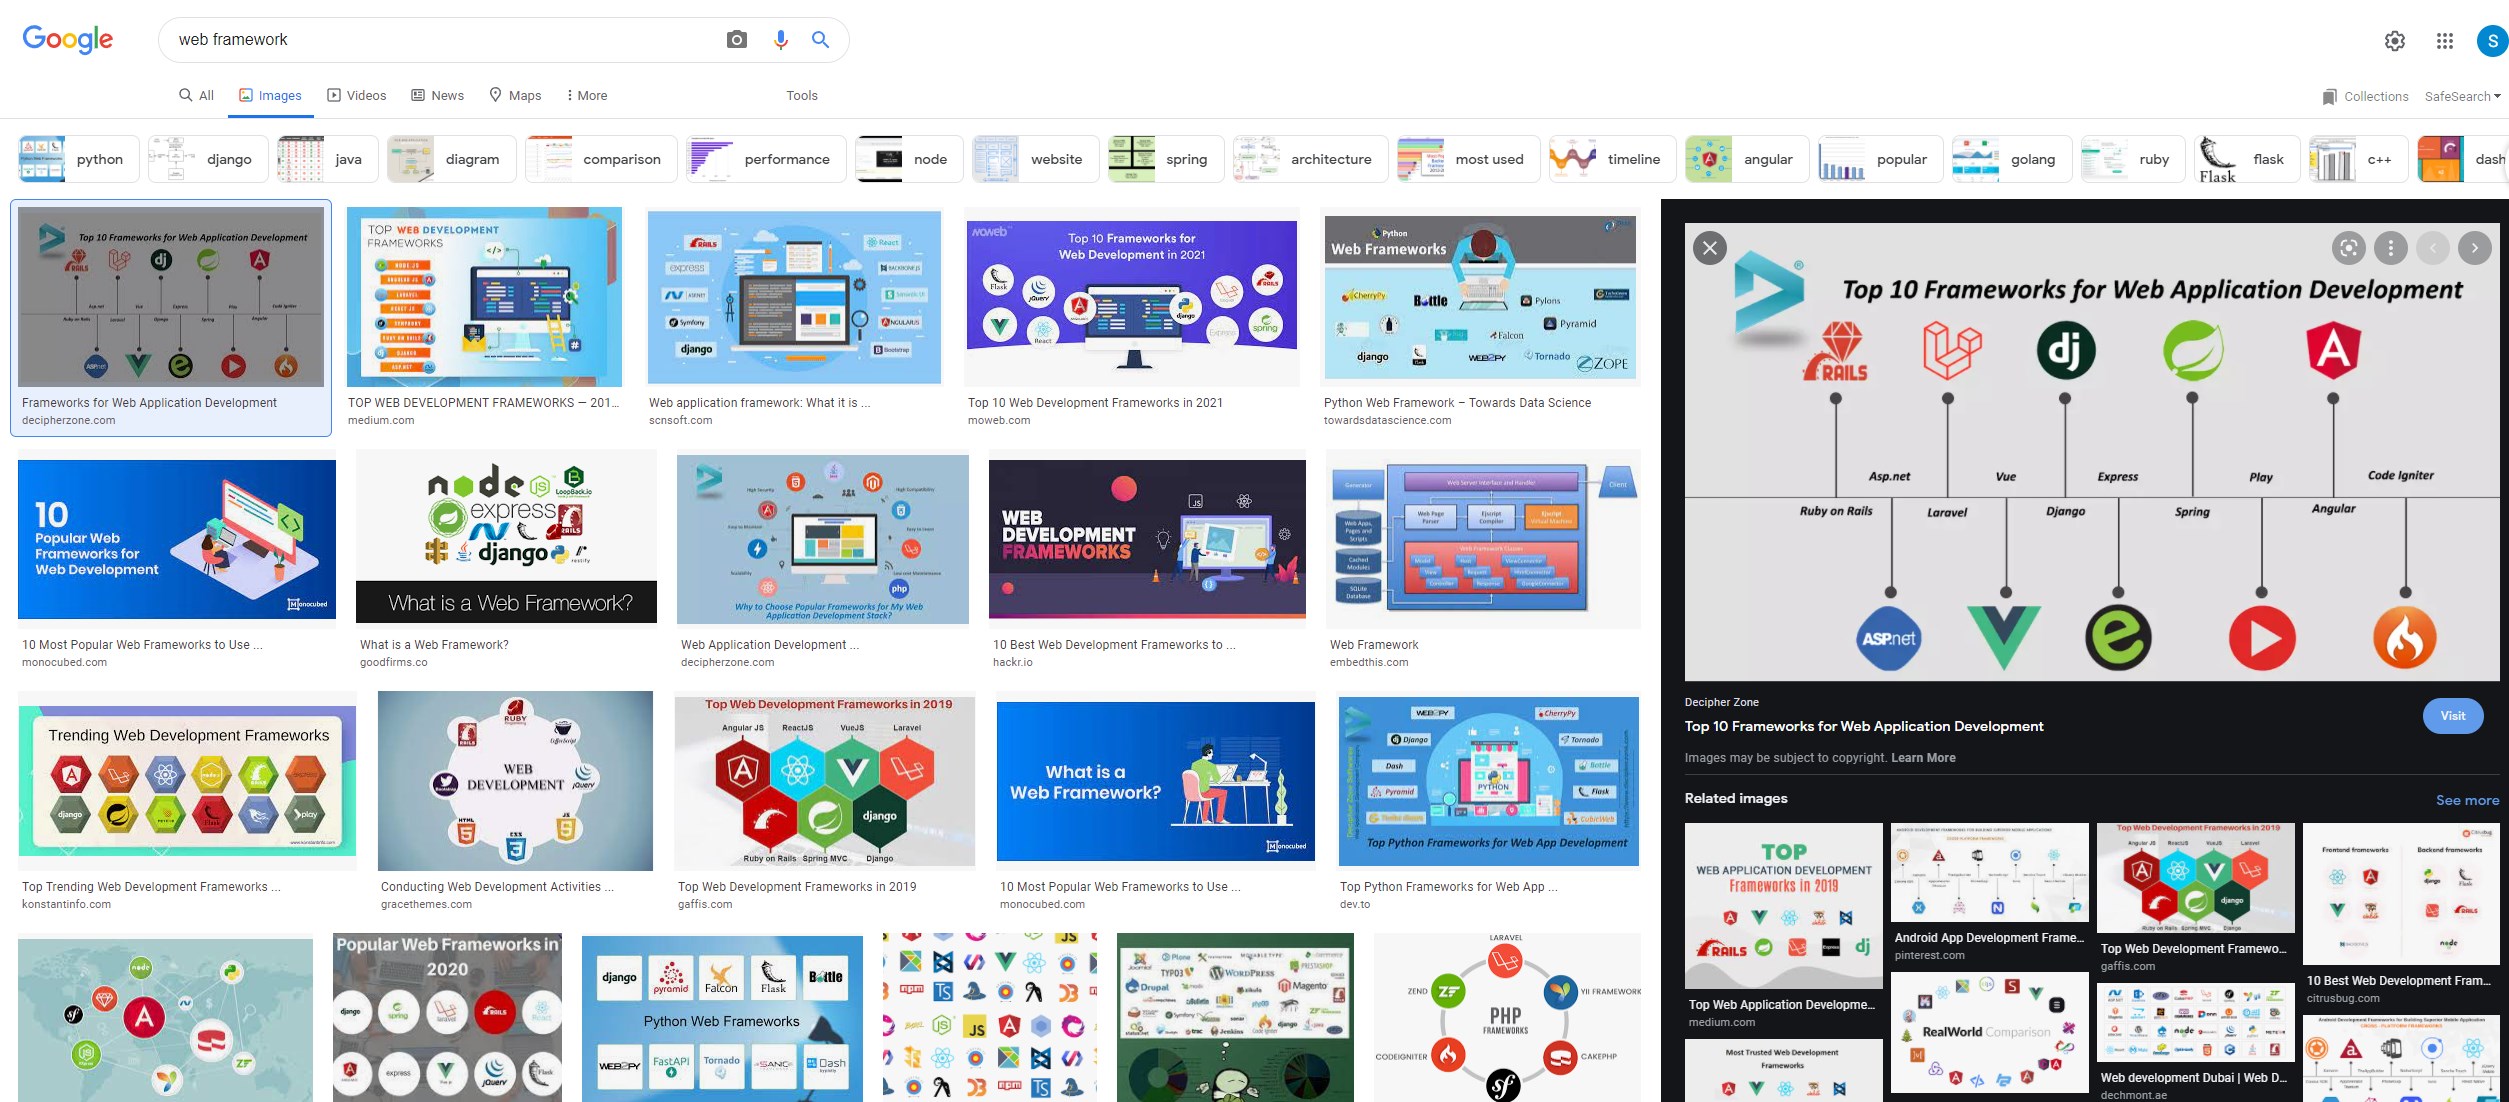Click the See more related images link
The height and width of the screenshot is (1102, 2509).
click(2466, 800)
